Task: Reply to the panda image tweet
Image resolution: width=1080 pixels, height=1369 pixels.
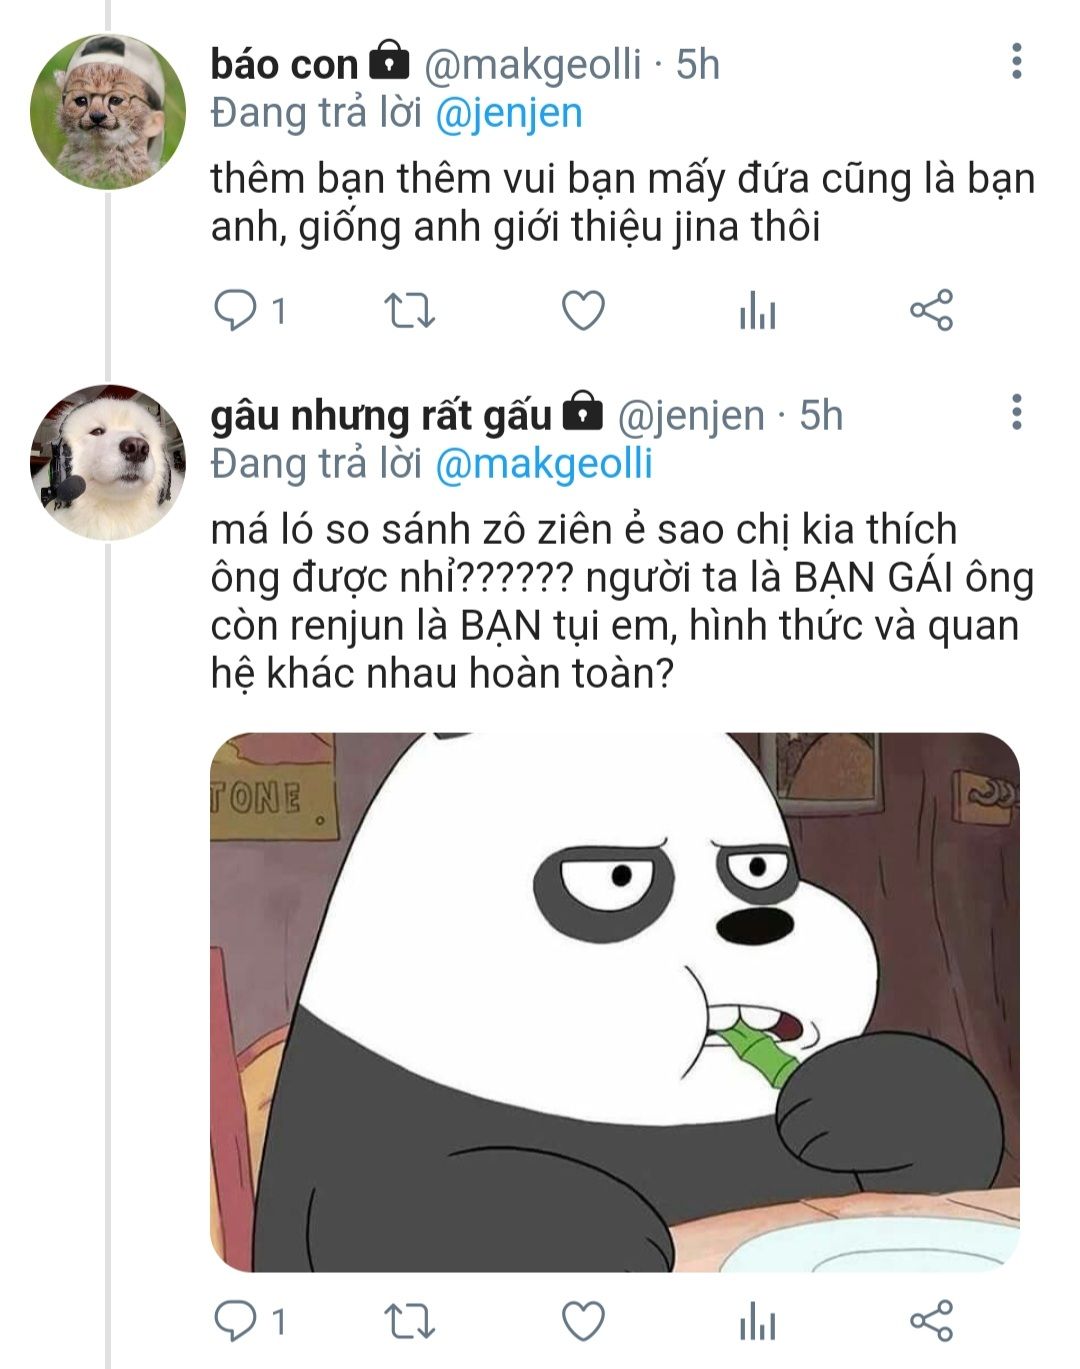Action: coord(236,1322)
